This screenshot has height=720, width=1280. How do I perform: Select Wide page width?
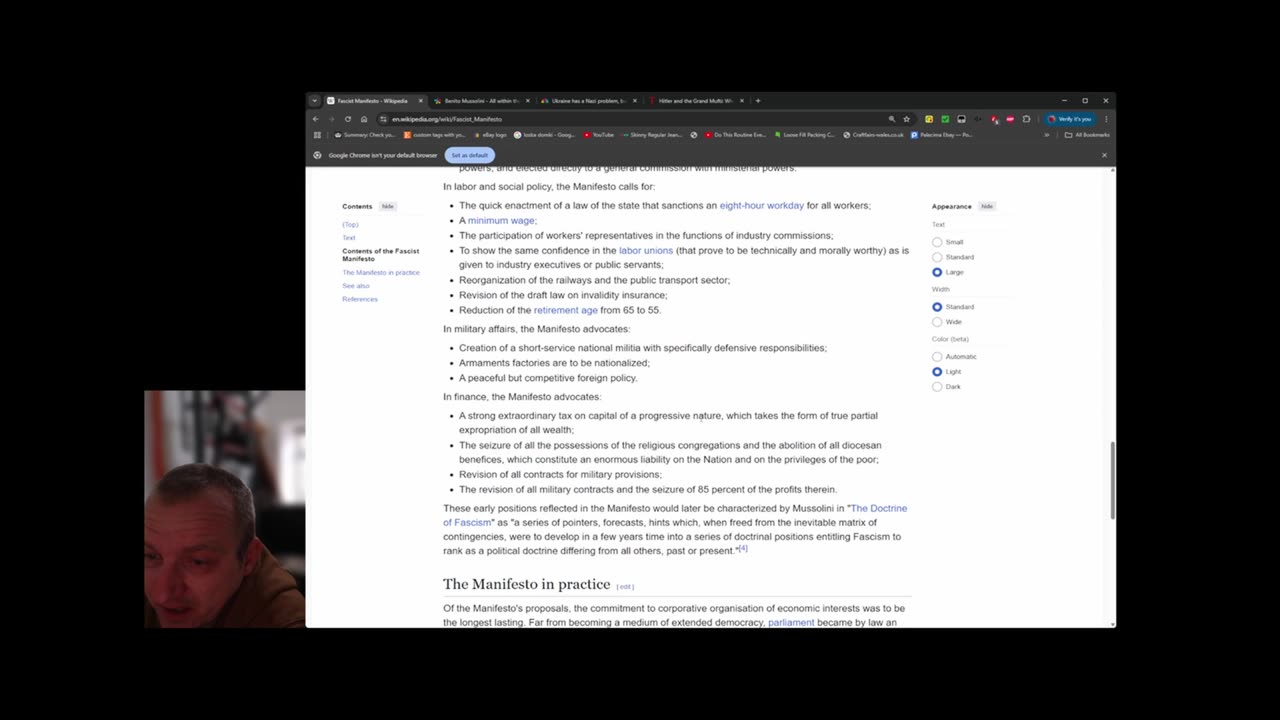click(937, 322)
